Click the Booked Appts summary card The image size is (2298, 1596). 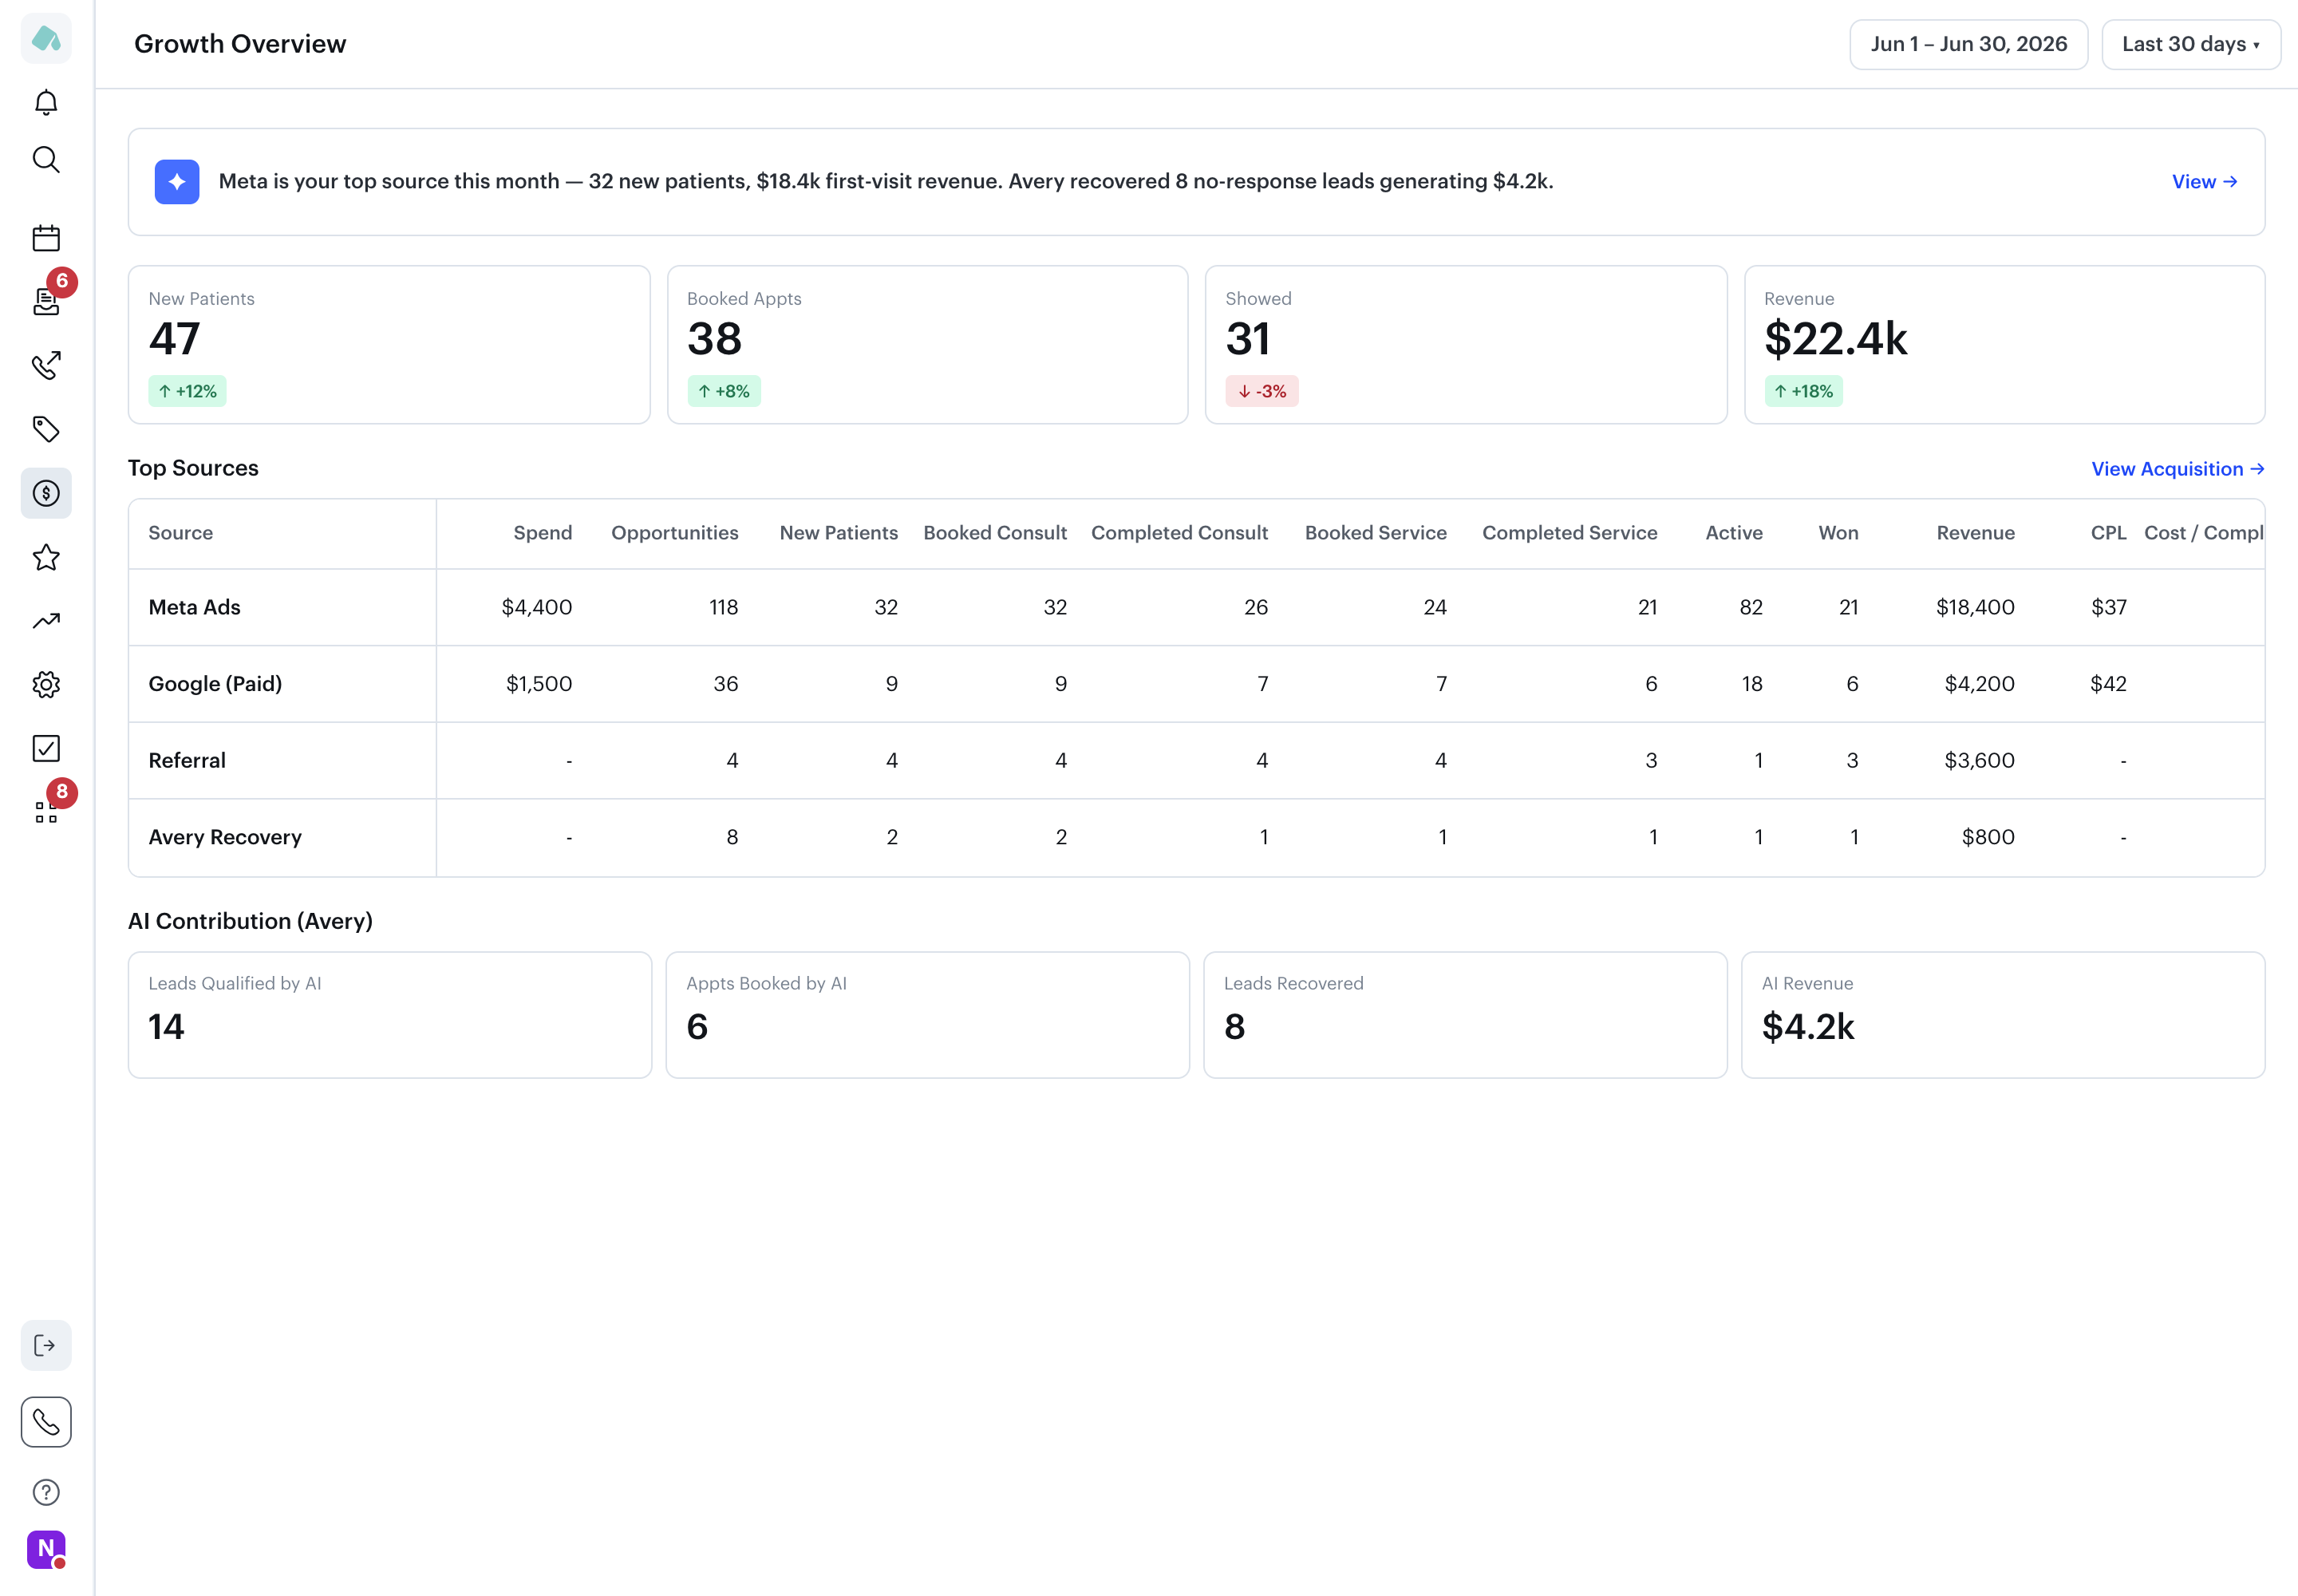(927, 345)
